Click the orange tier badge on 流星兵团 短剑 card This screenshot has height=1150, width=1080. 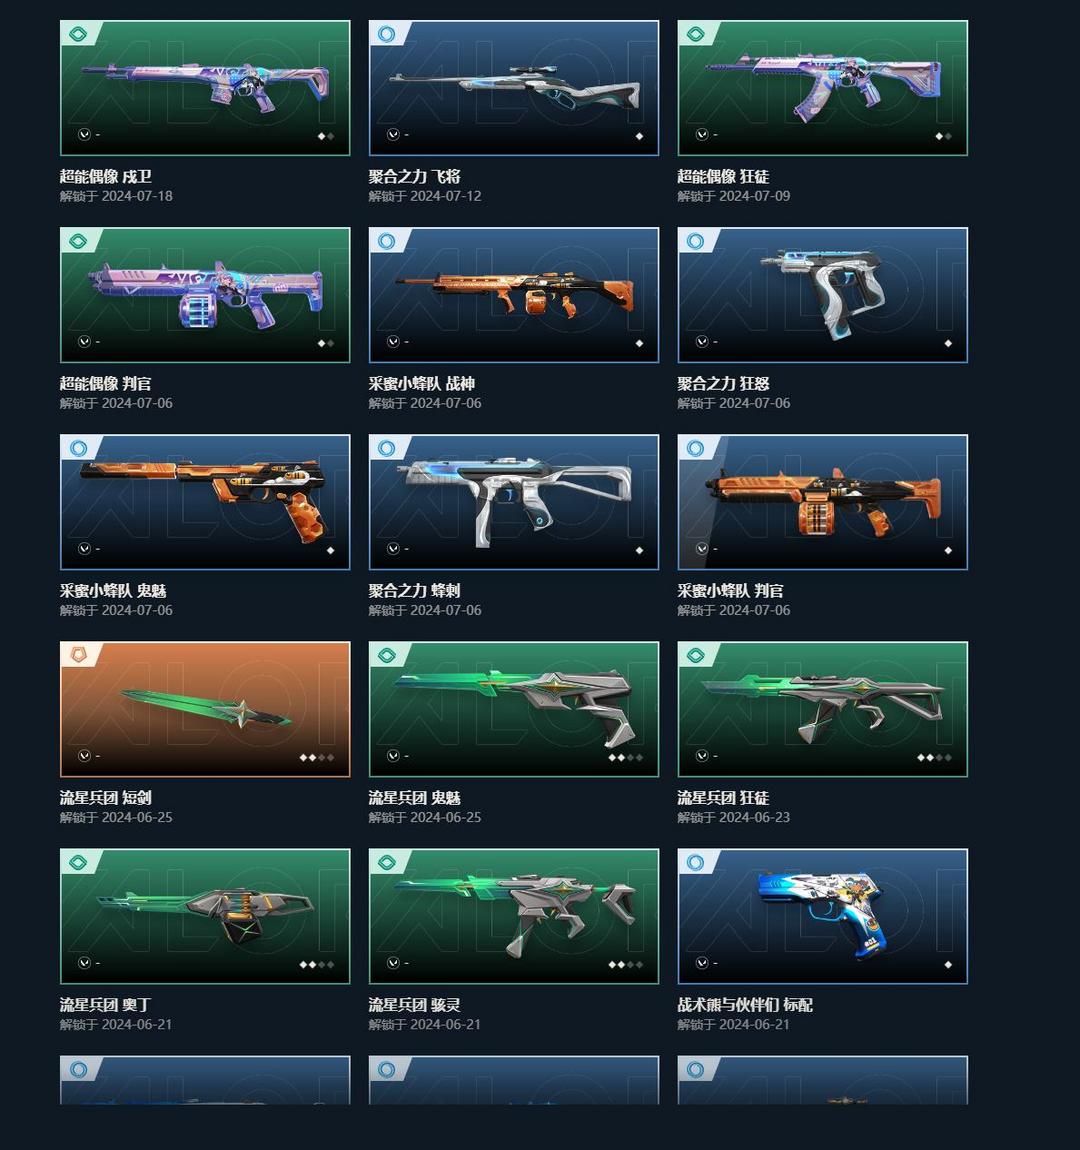[78, 655]
